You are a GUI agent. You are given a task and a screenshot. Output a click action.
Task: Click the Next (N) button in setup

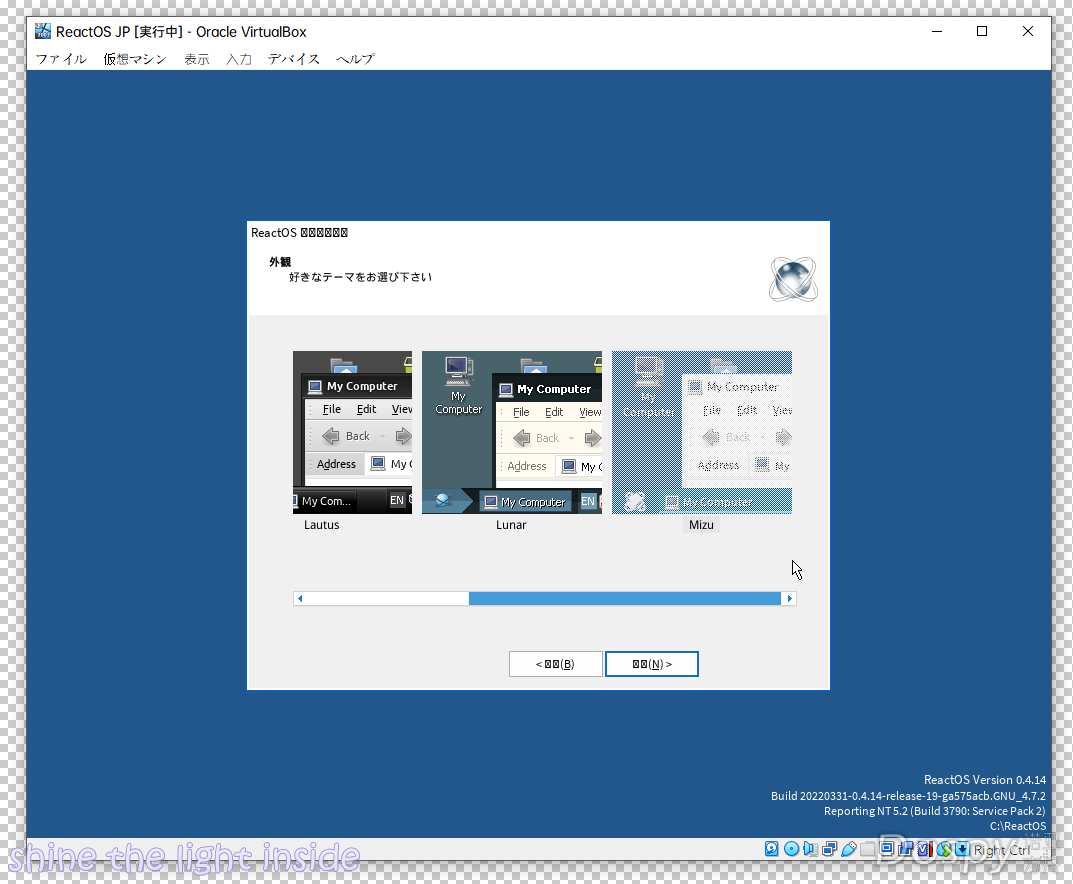pos(652,664)
